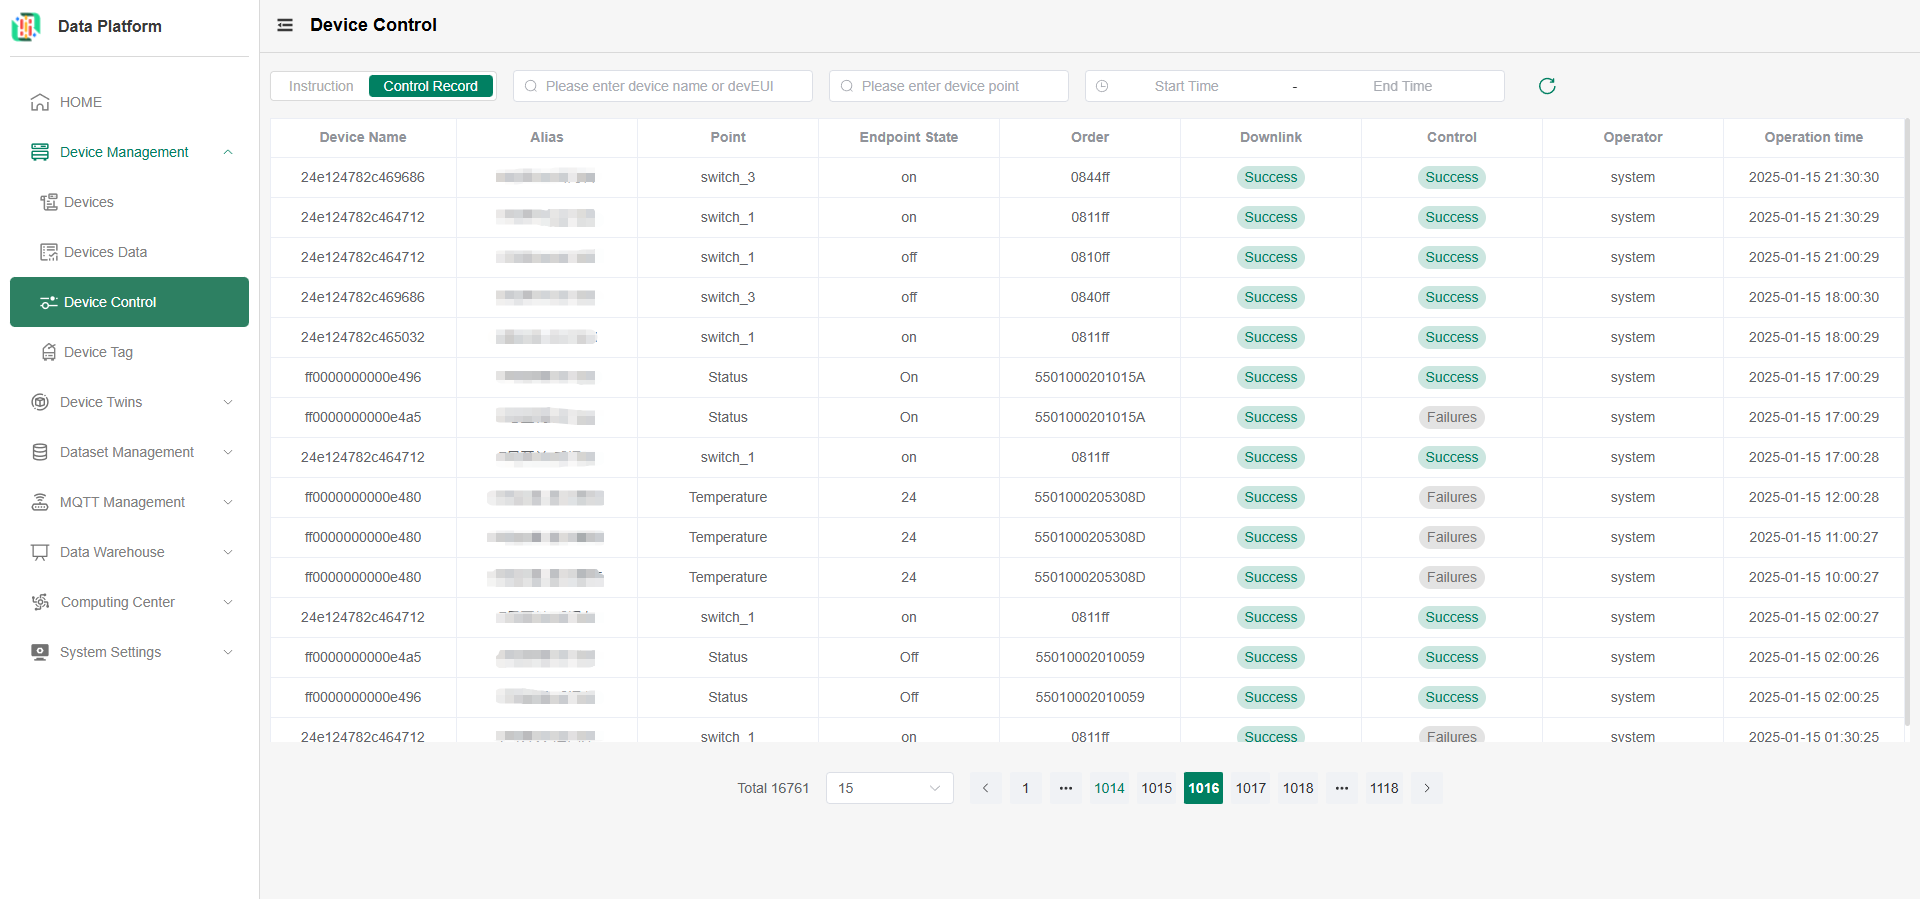Image resolution: width=1920 pixels, height=899 pixels.
Task: Jump to last page 1118
Action: [x=1384, y=788]
